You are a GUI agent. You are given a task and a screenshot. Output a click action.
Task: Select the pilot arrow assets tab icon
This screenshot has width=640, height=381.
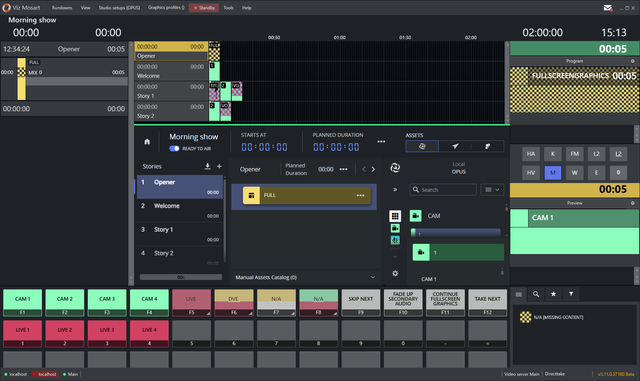(455, 146)
